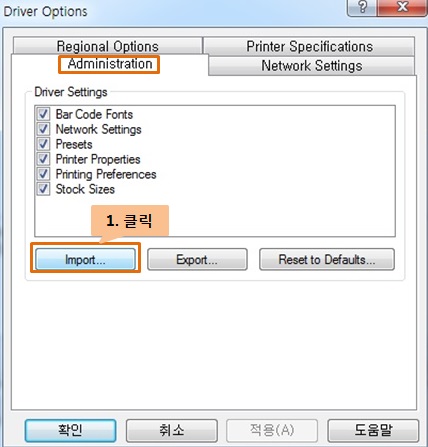This screenshot has width=428, height=447.
Task: Toggle the Stock Sizes checkbox
Action: pos(43,189)
